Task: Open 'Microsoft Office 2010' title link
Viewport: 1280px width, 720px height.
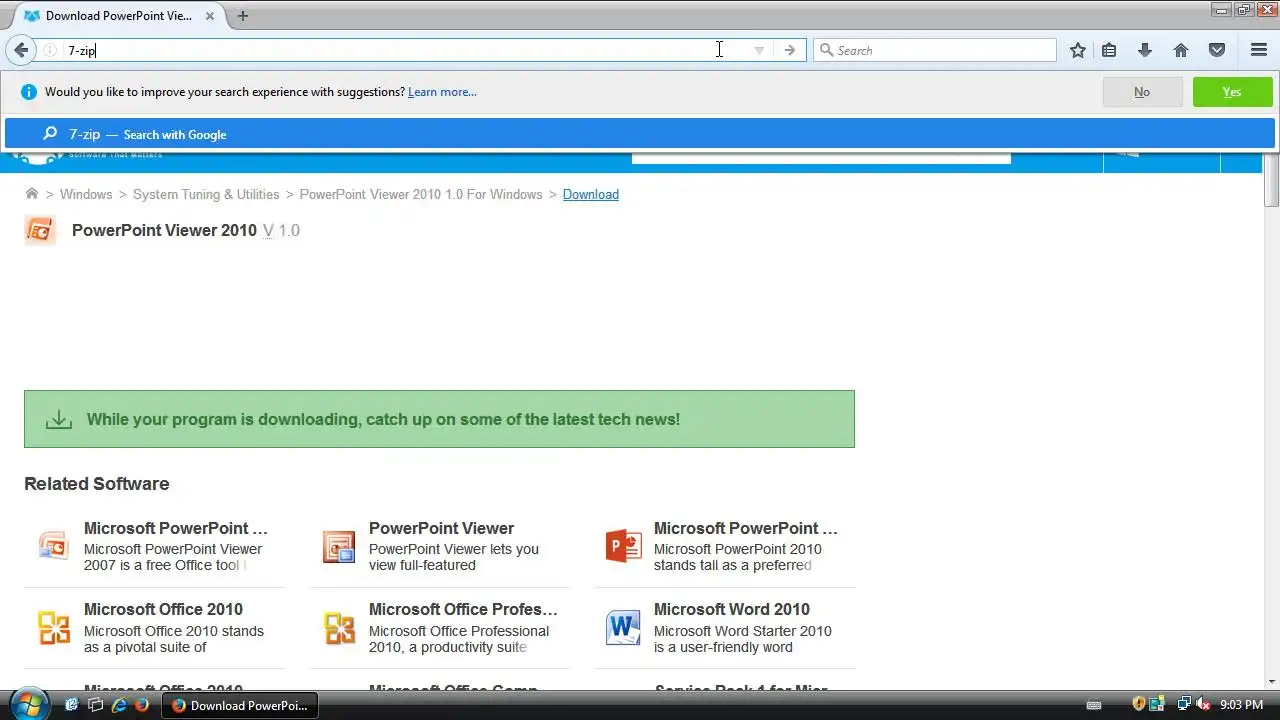Action: tap(163, 609)
